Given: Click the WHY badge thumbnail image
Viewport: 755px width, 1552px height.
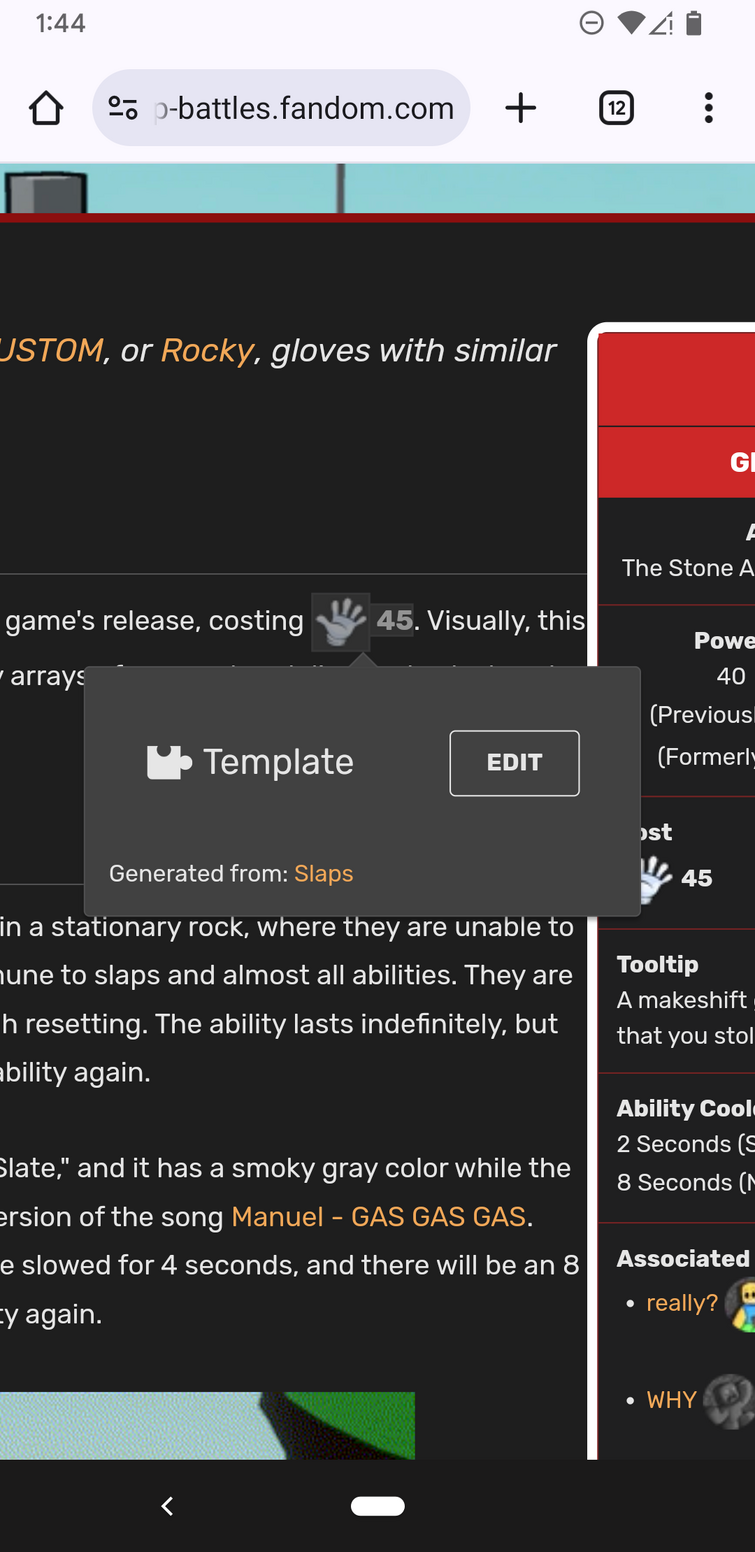Looking at the screenshot, I should click(729, 1400).
